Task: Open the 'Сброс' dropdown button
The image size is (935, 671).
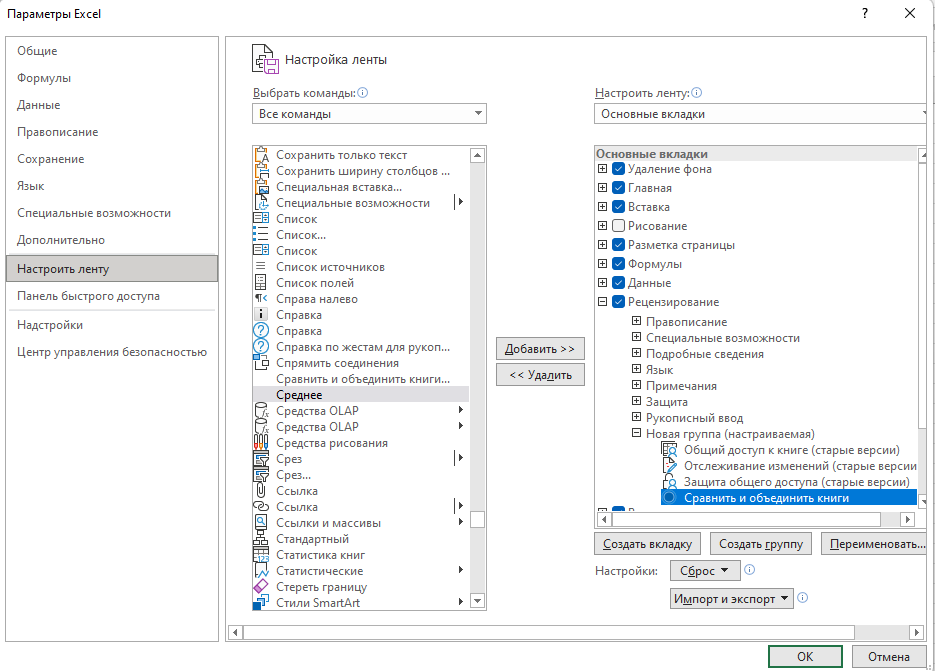Action: (705, 571)
